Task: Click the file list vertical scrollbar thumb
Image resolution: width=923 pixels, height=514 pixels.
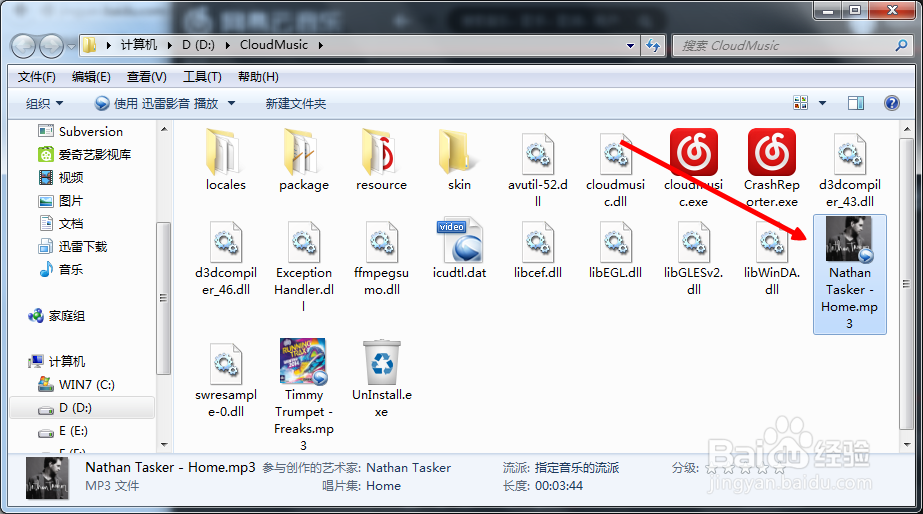Action: [x=907, y=284]
